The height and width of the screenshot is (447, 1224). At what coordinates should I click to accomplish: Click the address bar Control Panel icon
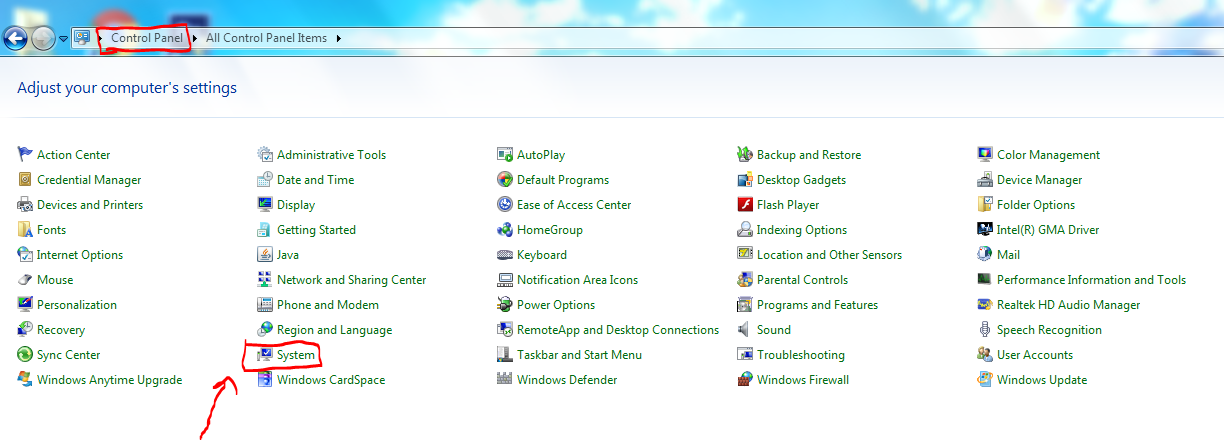pos(82,38)
